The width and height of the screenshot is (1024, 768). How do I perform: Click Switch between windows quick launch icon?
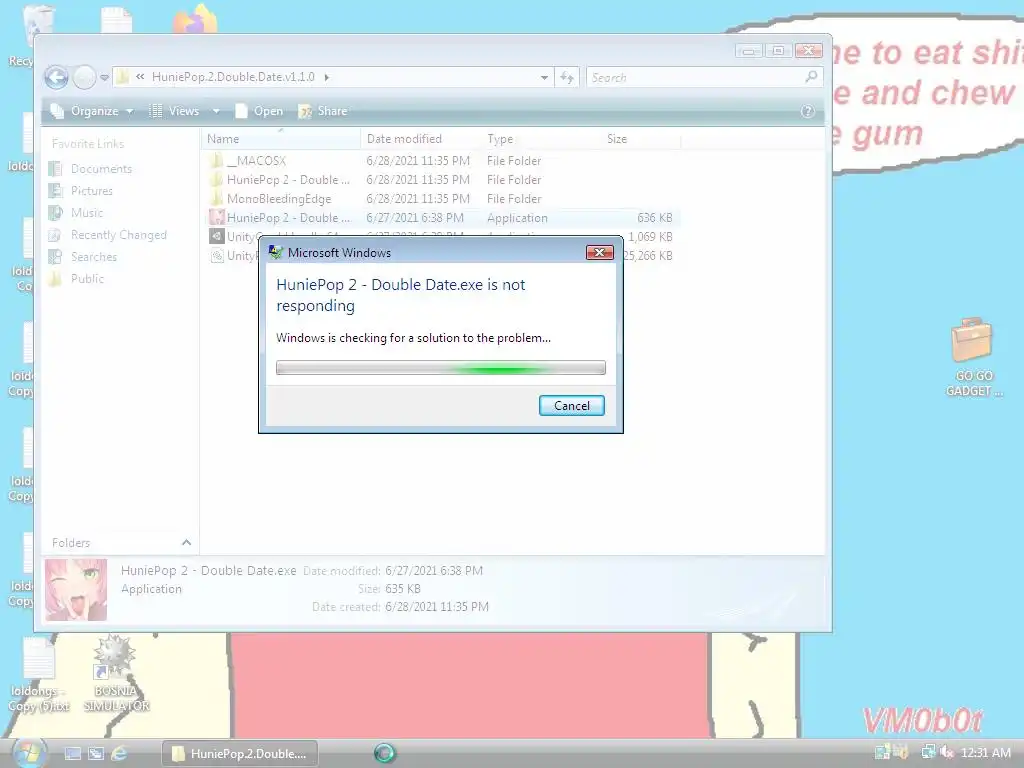tap(96, 754)
